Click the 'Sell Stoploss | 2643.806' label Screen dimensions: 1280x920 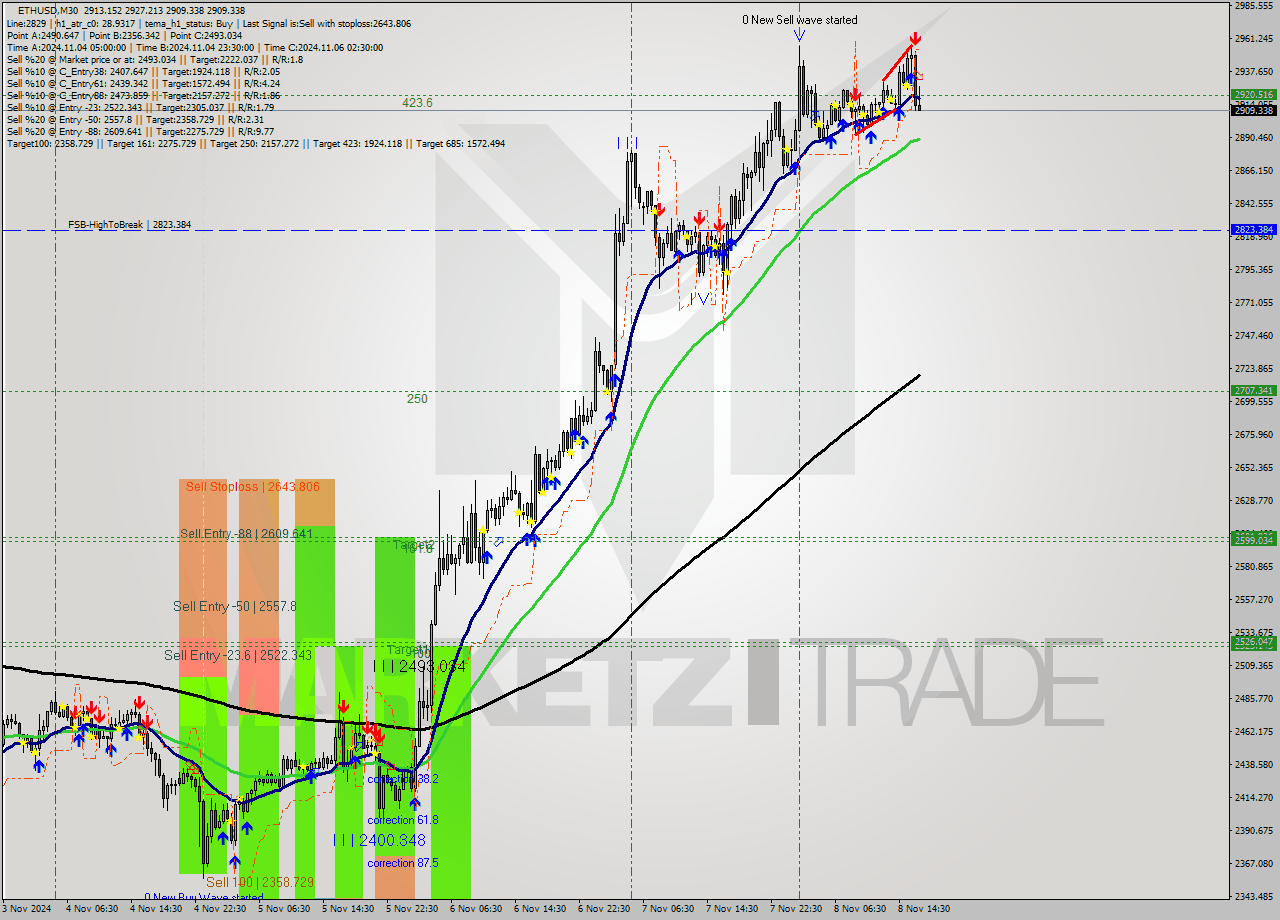(251, 487)
